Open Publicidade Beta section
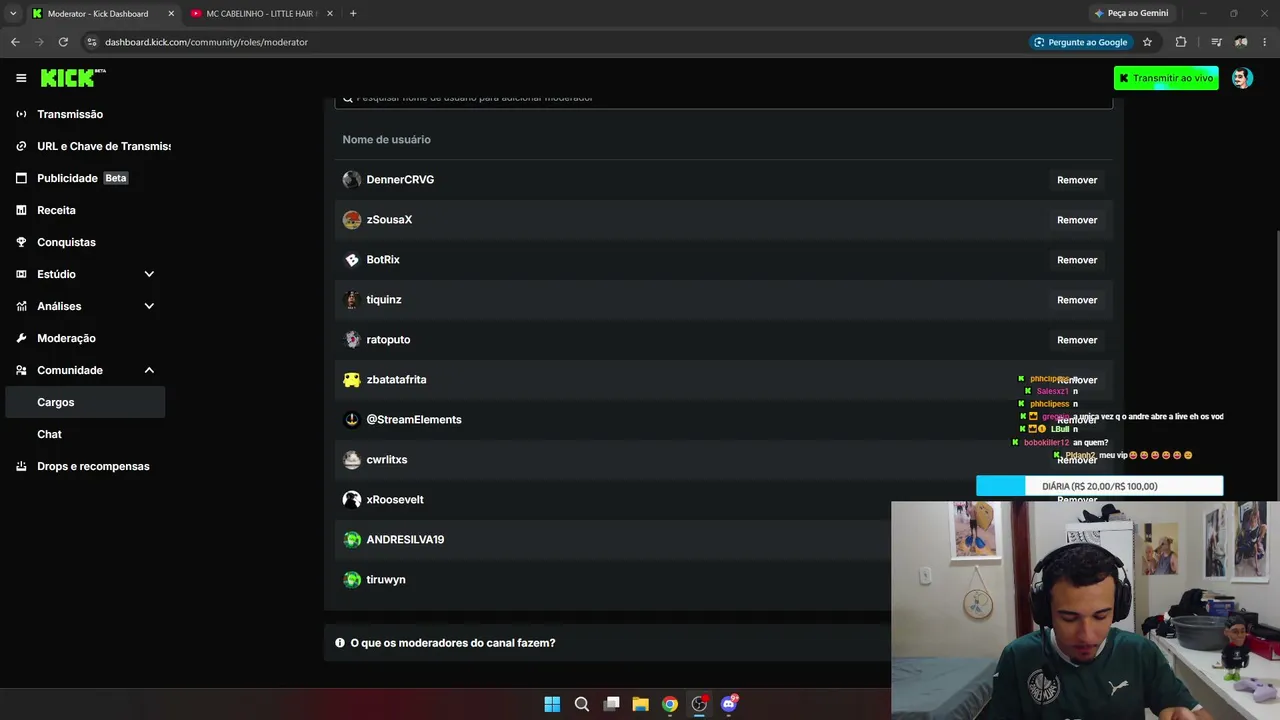1280x720 pixels. (83, 178)
